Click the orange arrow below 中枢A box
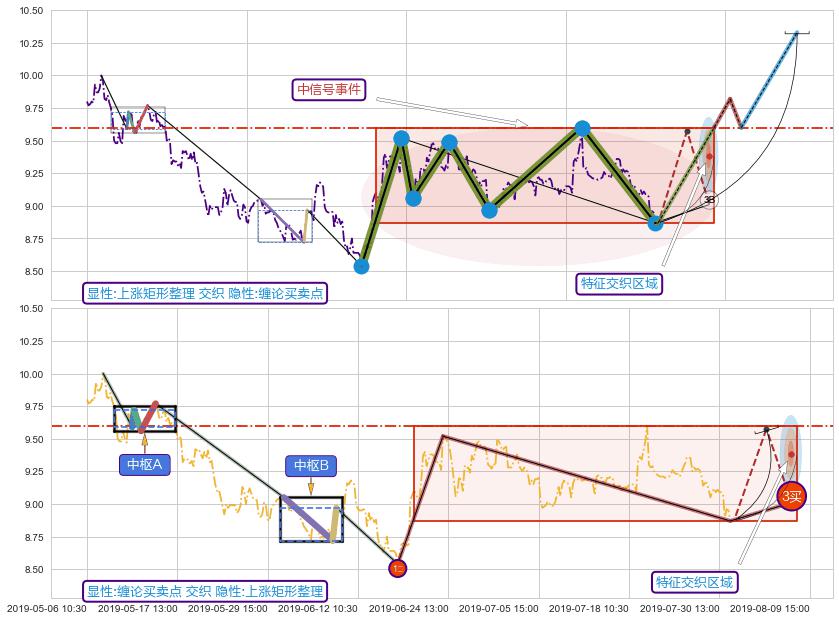This screenshot has width=839, height=621. click(x=145, y=441)
